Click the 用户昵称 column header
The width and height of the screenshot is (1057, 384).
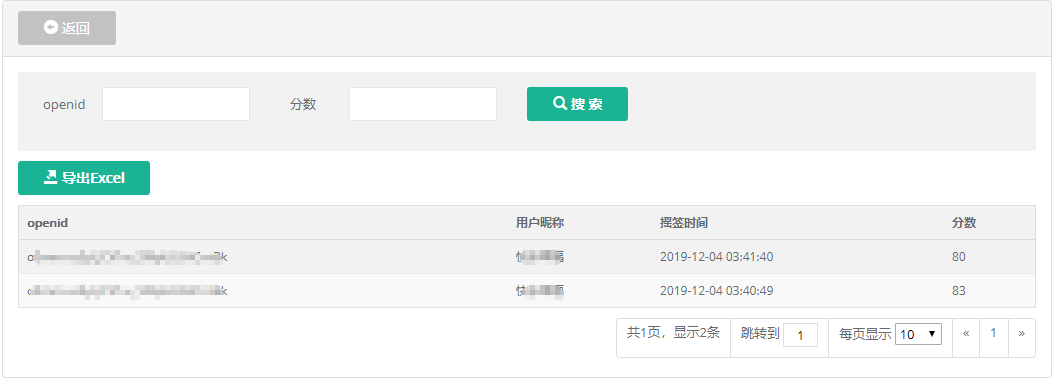click(x=540, y=223)
